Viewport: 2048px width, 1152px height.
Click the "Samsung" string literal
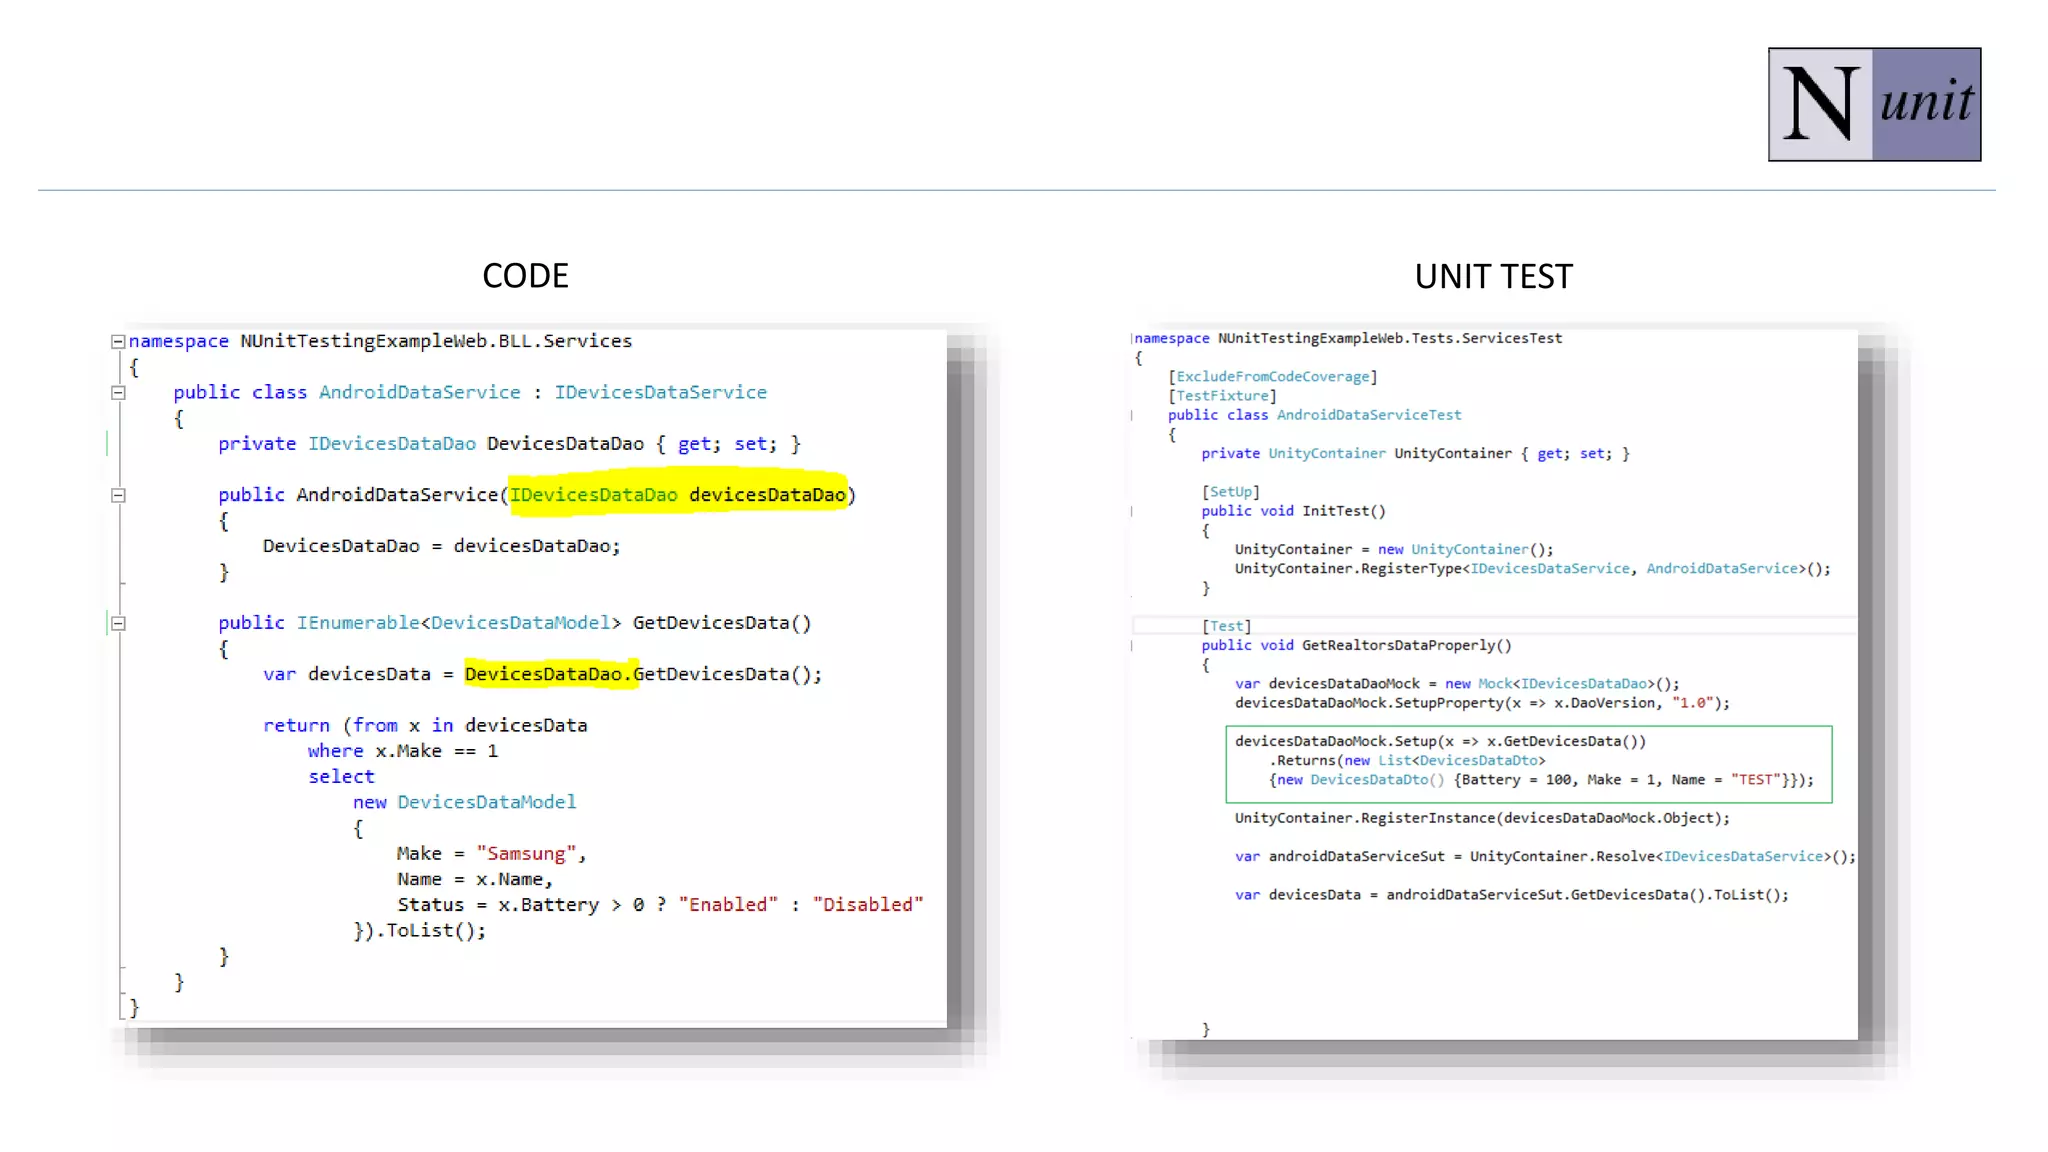[526, 853]
